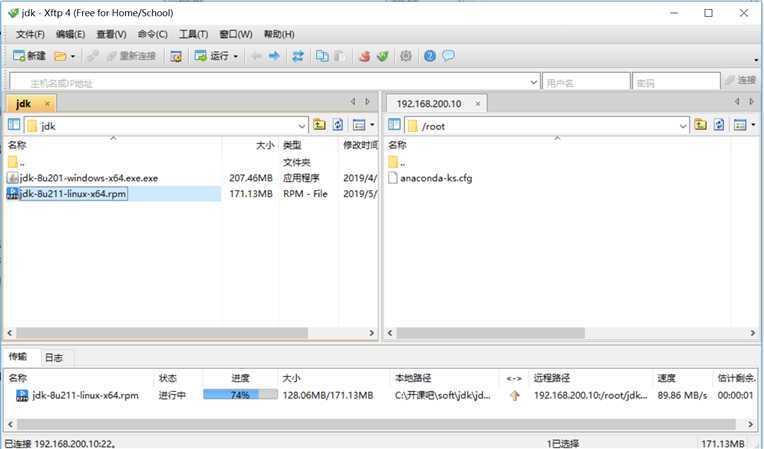
Task: Close the 192.168.200.10 tab
Action: tap(478, 104)
